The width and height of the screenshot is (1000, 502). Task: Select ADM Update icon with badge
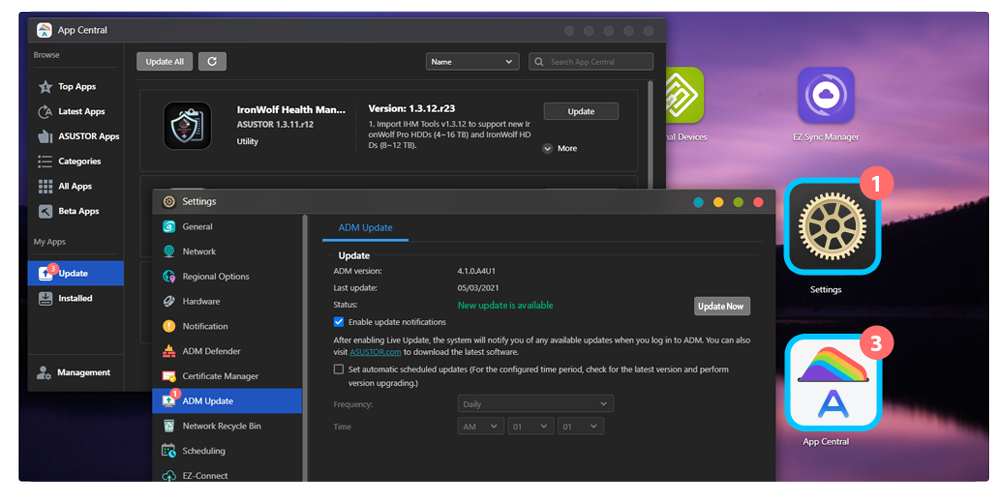(x=170, y=400)
